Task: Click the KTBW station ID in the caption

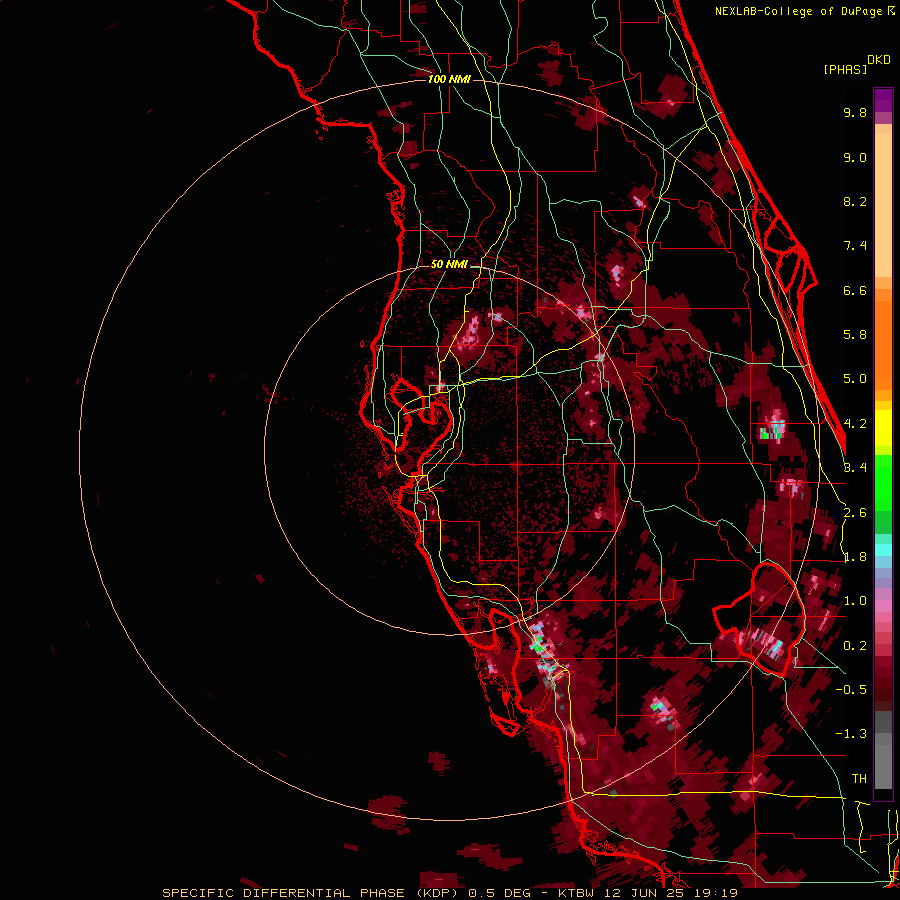Action: [578, 893]
